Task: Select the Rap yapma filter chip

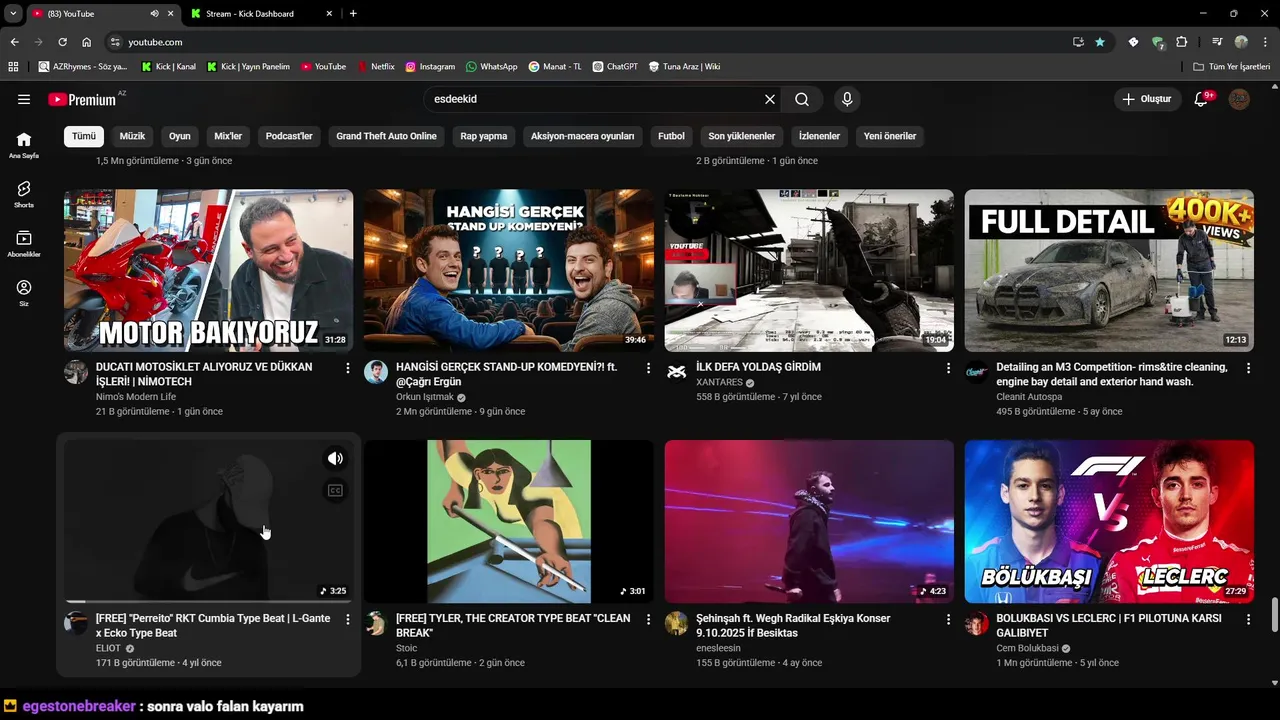Action: pos(484,136)
